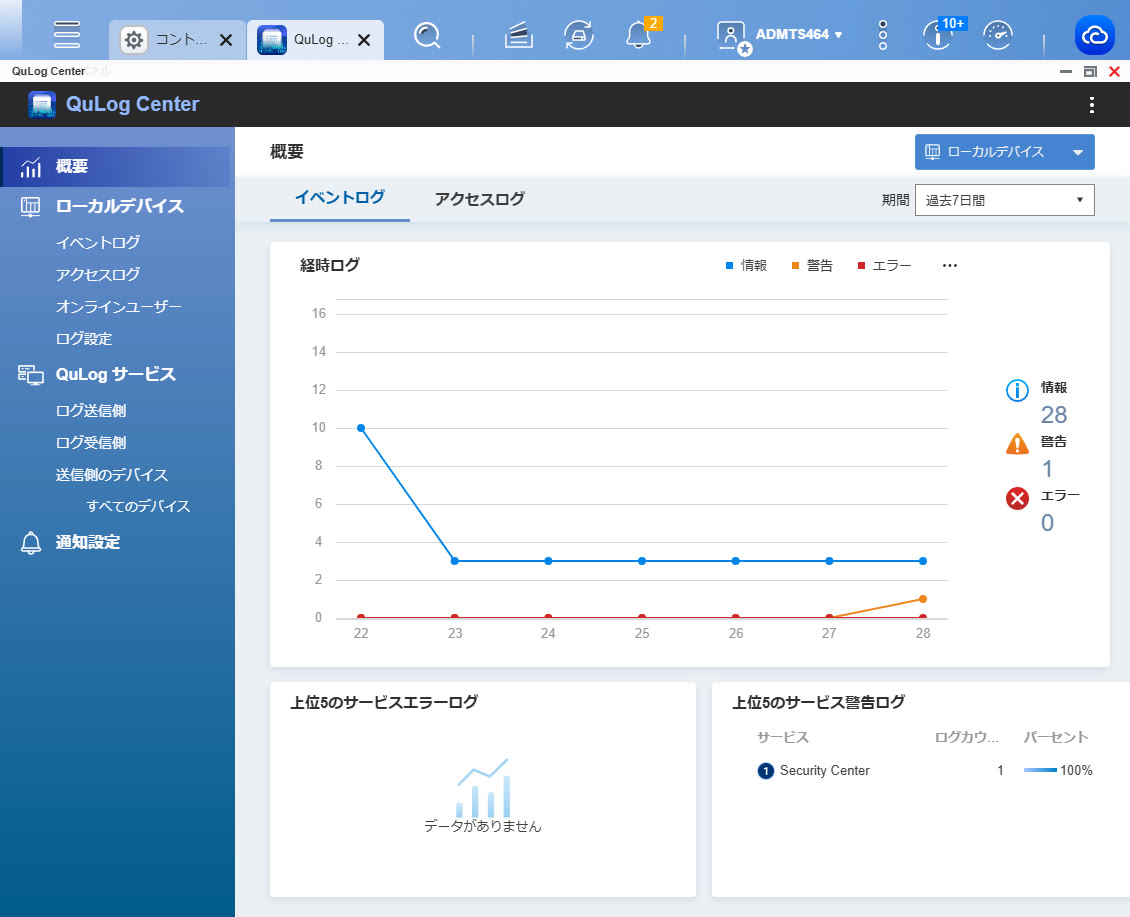Select ローカルデバイス section in sidebar

[x=120, y=207]
